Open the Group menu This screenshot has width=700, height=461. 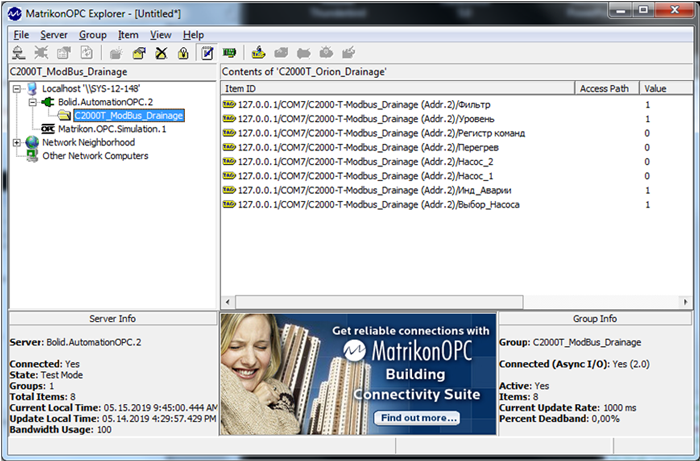pyautogui.click(x=92, y=35)
